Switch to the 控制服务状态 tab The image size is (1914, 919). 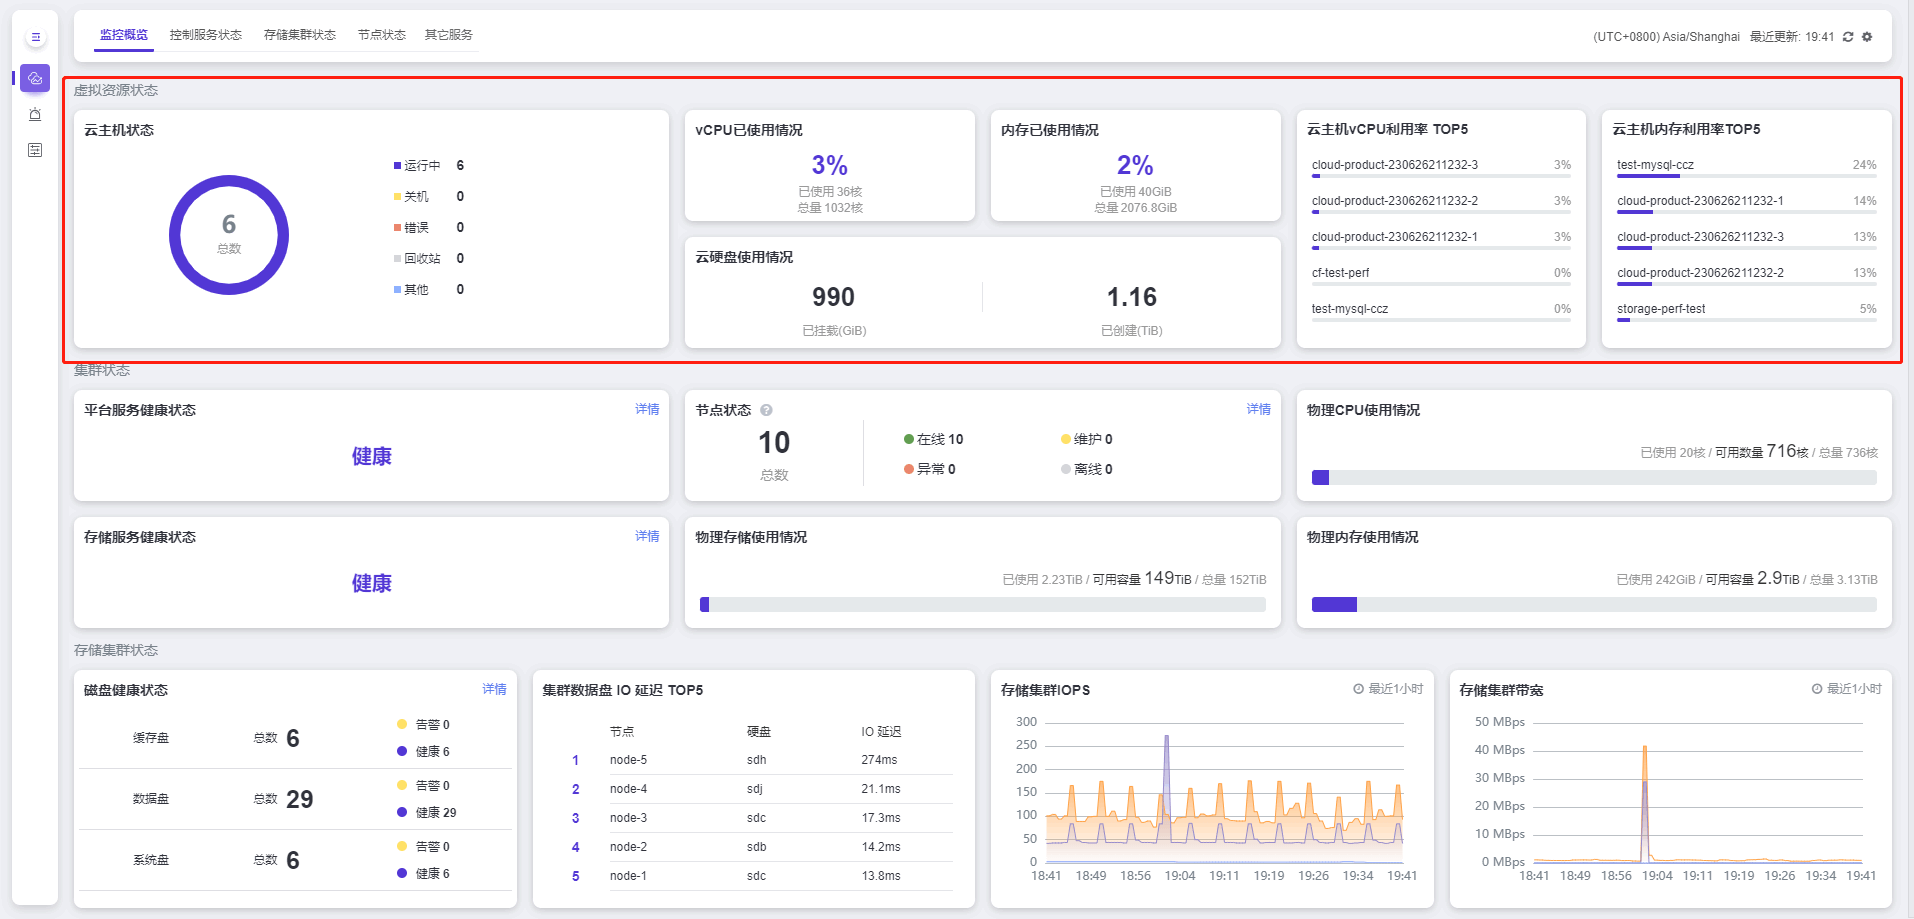point(206,35)
